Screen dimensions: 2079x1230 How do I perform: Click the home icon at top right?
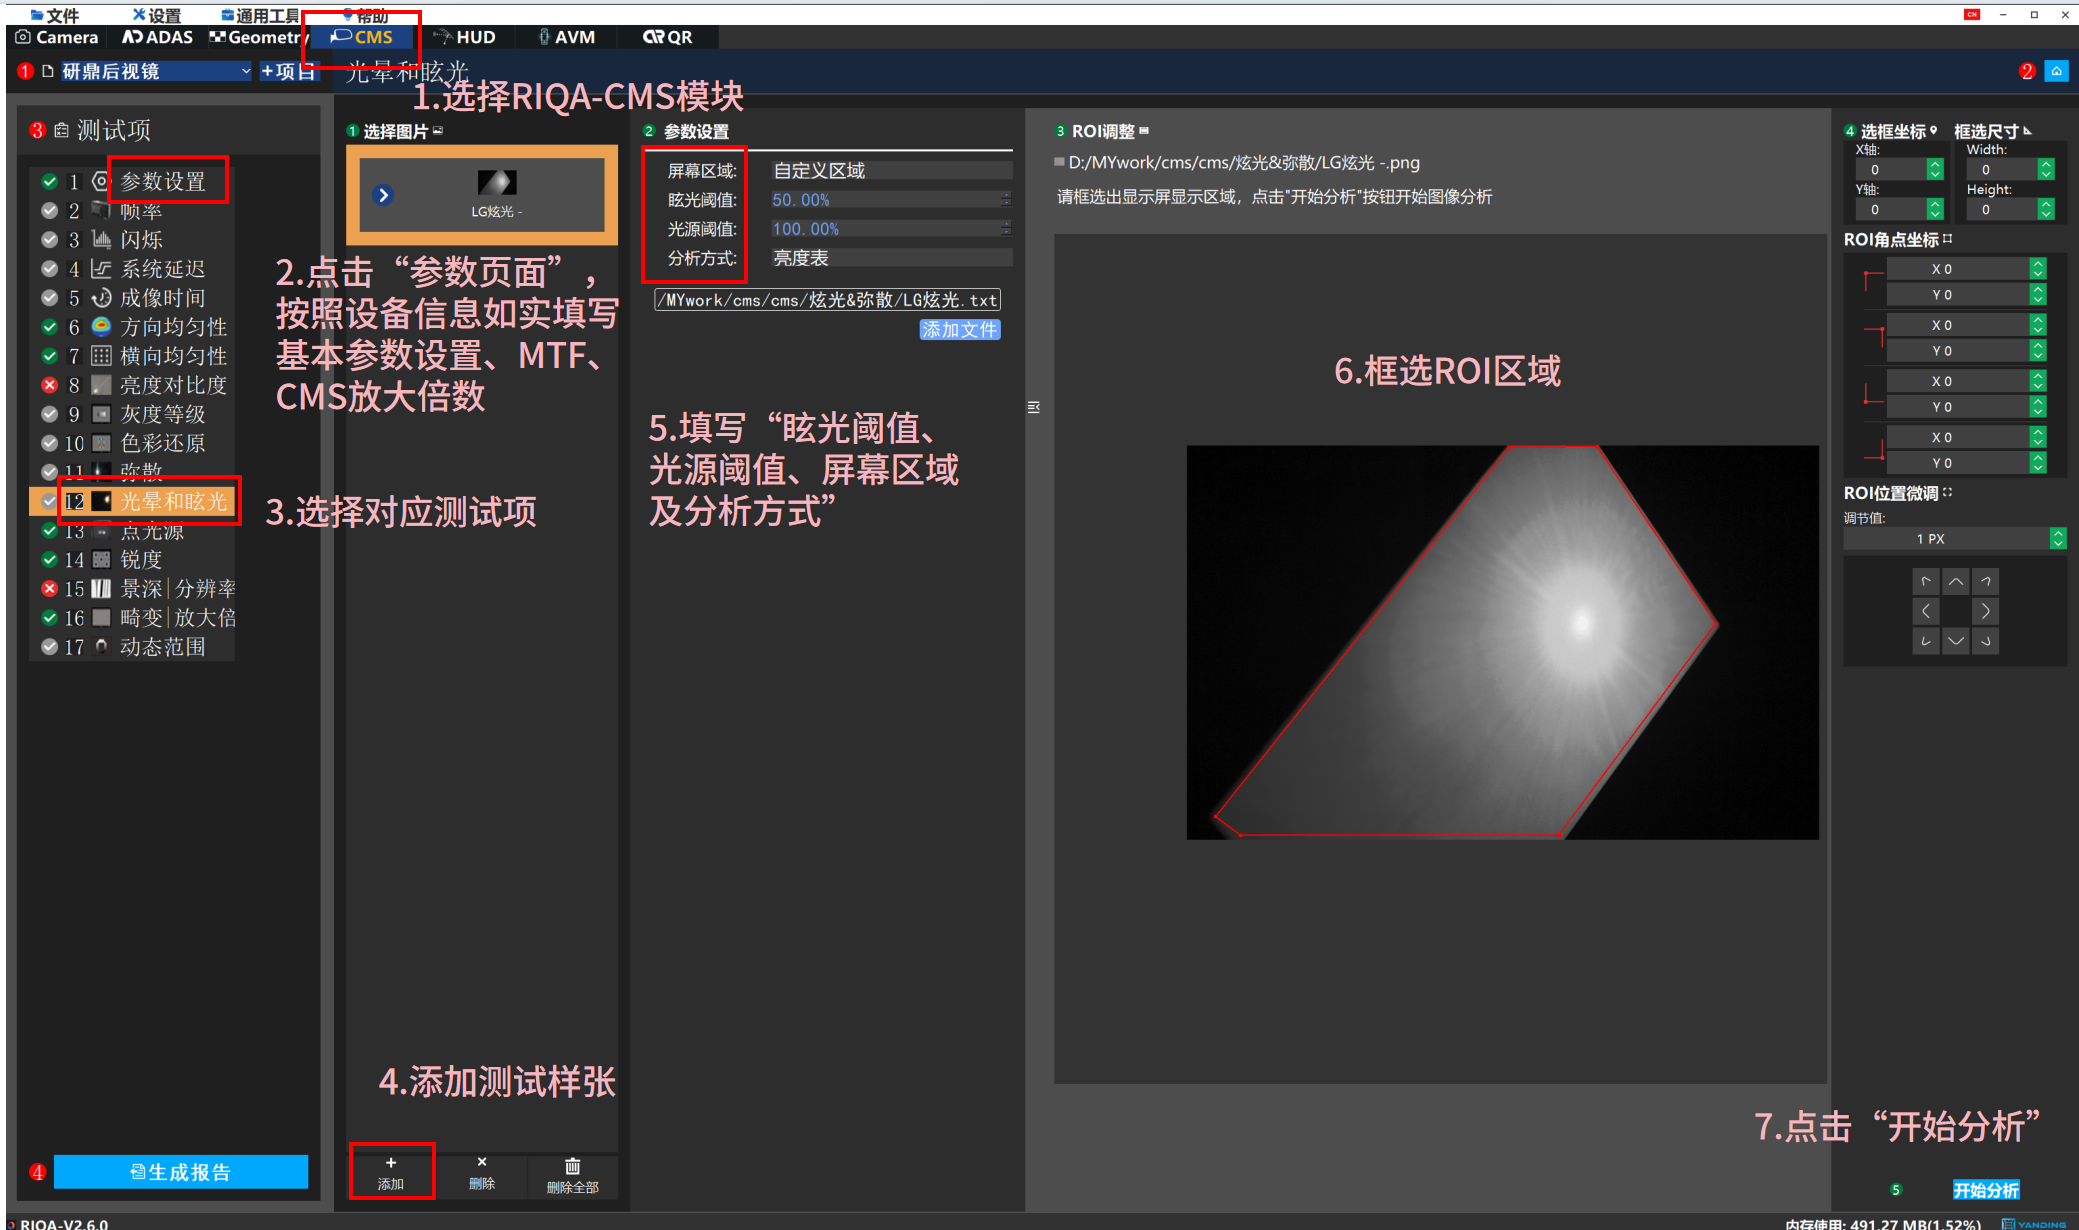tap(2056, 71)
